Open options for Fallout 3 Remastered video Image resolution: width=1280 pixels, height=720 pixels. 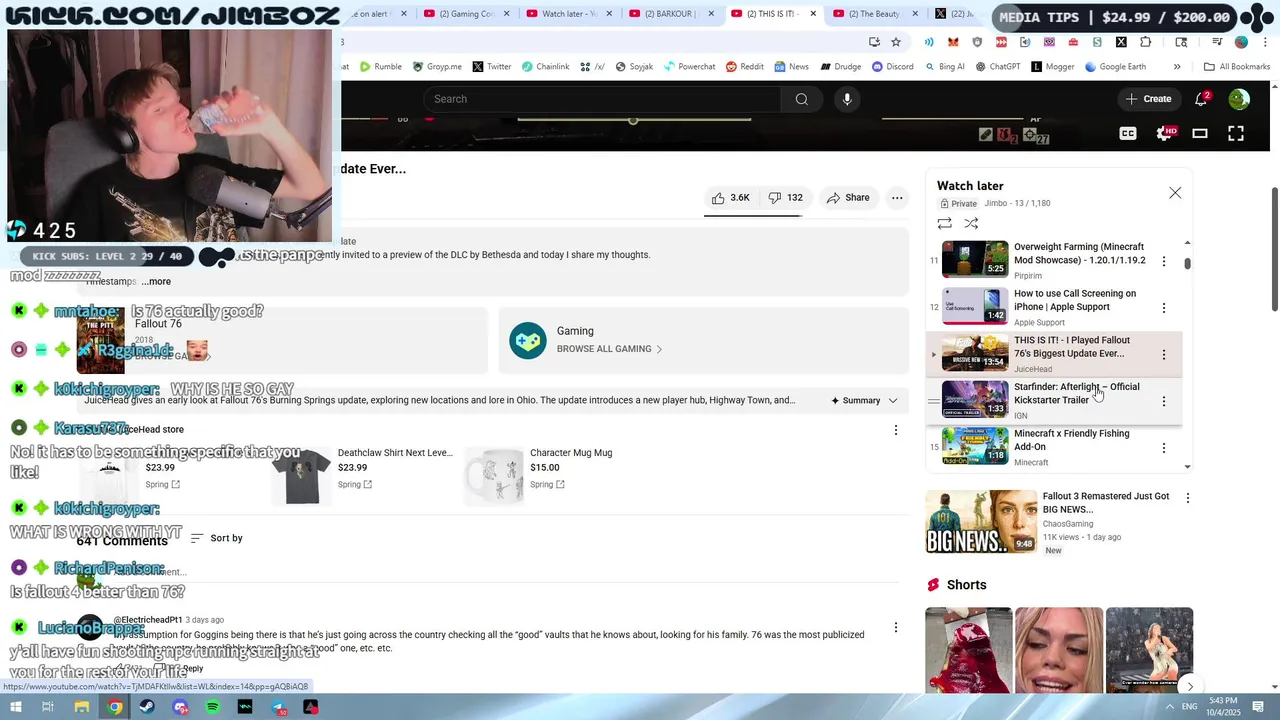click(1187, 498)
